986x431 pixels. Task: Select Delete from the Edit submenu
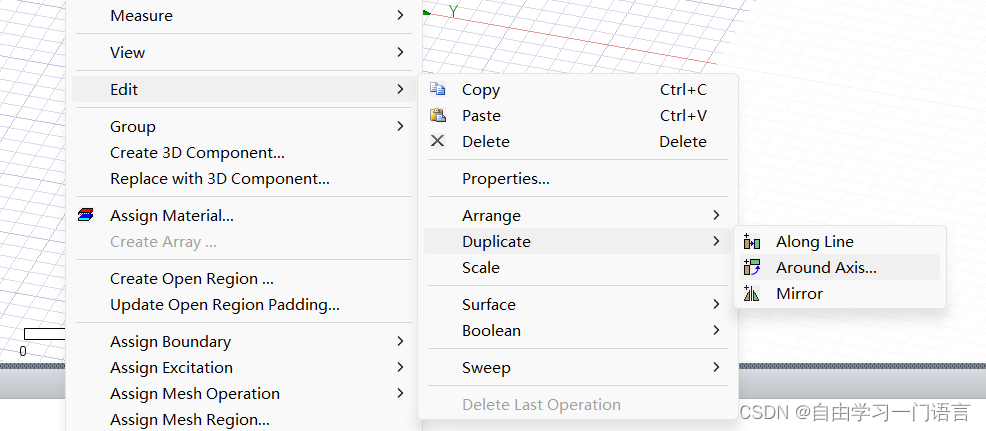(x=578, y=141)
